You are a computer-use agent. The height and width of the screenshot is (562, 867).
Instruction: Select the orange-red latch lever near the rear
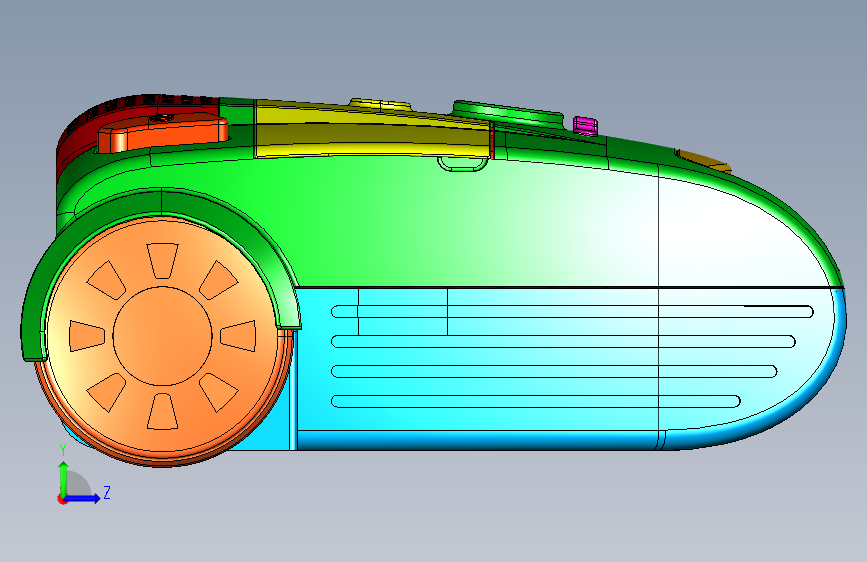tap(163, 132)
